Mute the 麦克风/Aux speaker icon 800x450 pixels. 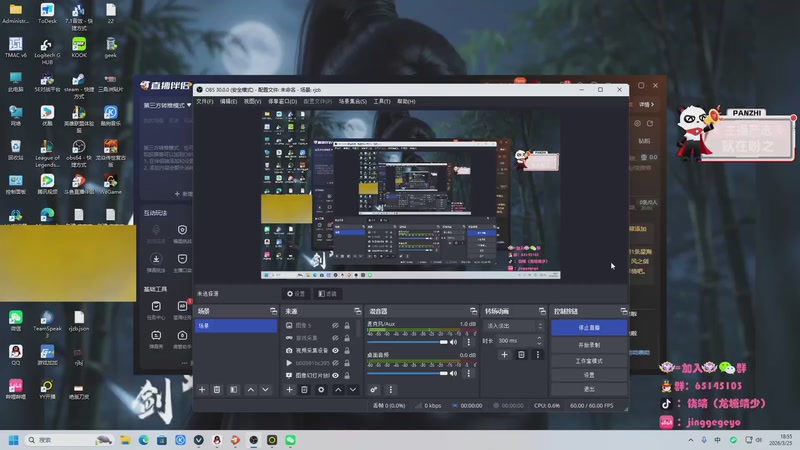coord(453,342)
